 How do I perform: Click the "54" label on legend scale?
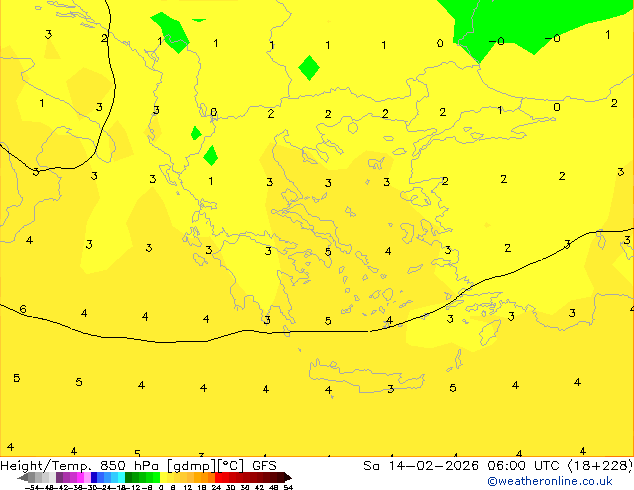click(x=288, y=487)
